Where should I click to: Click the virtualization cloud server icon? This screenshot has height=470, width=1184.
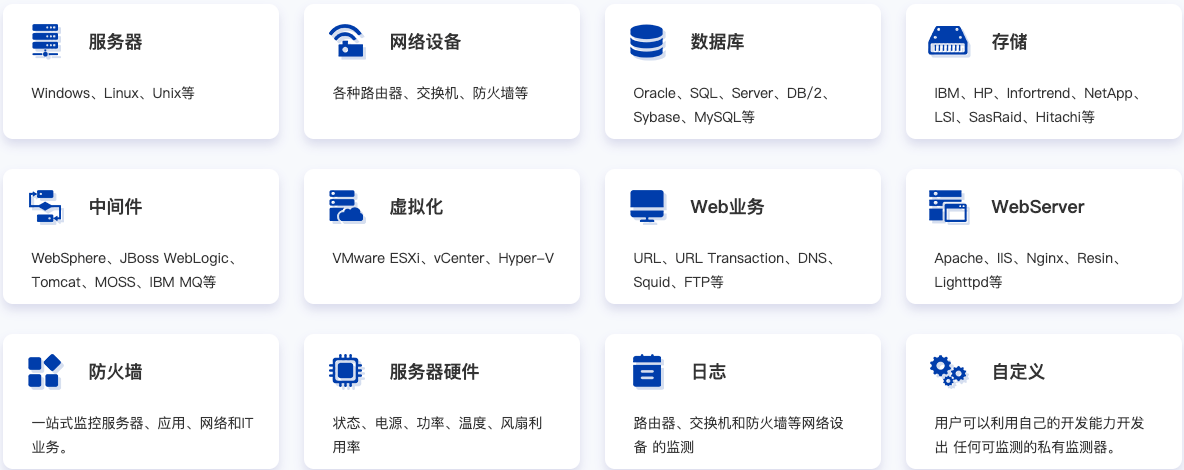click(x=347, y=206)
